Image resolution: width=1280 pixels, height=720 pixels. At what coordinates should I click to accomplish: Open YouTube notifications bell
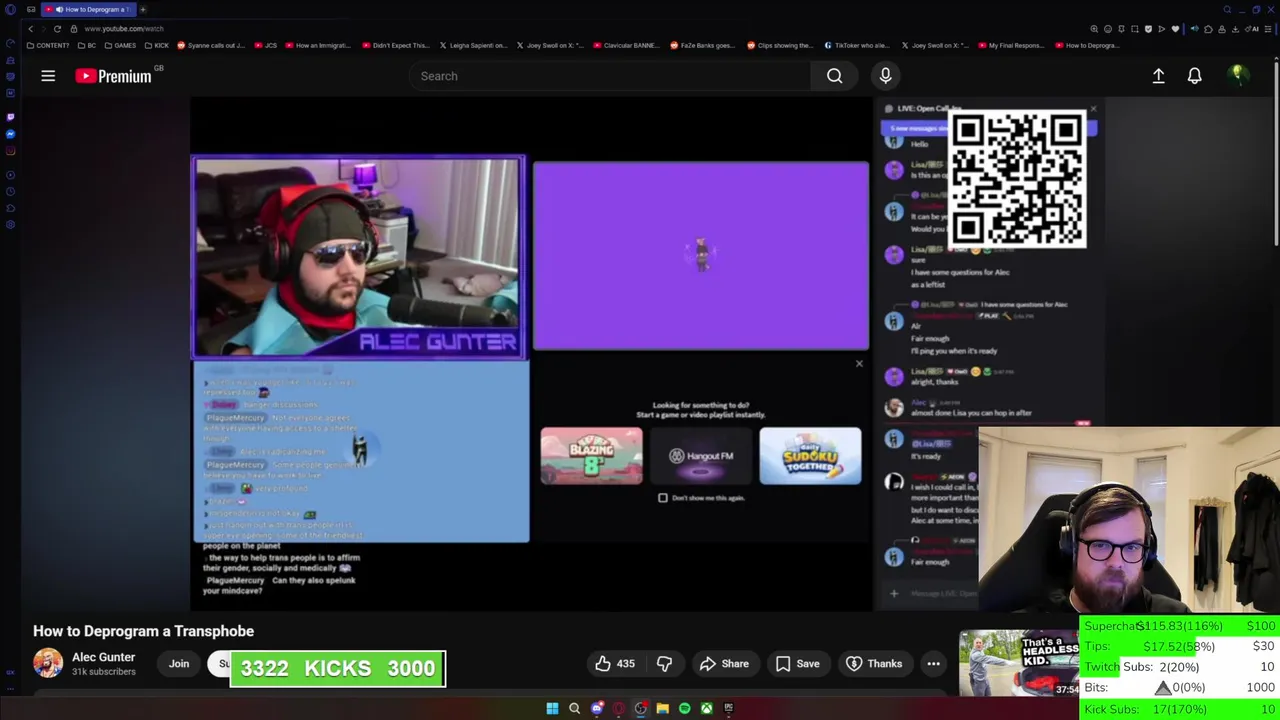1194,76
